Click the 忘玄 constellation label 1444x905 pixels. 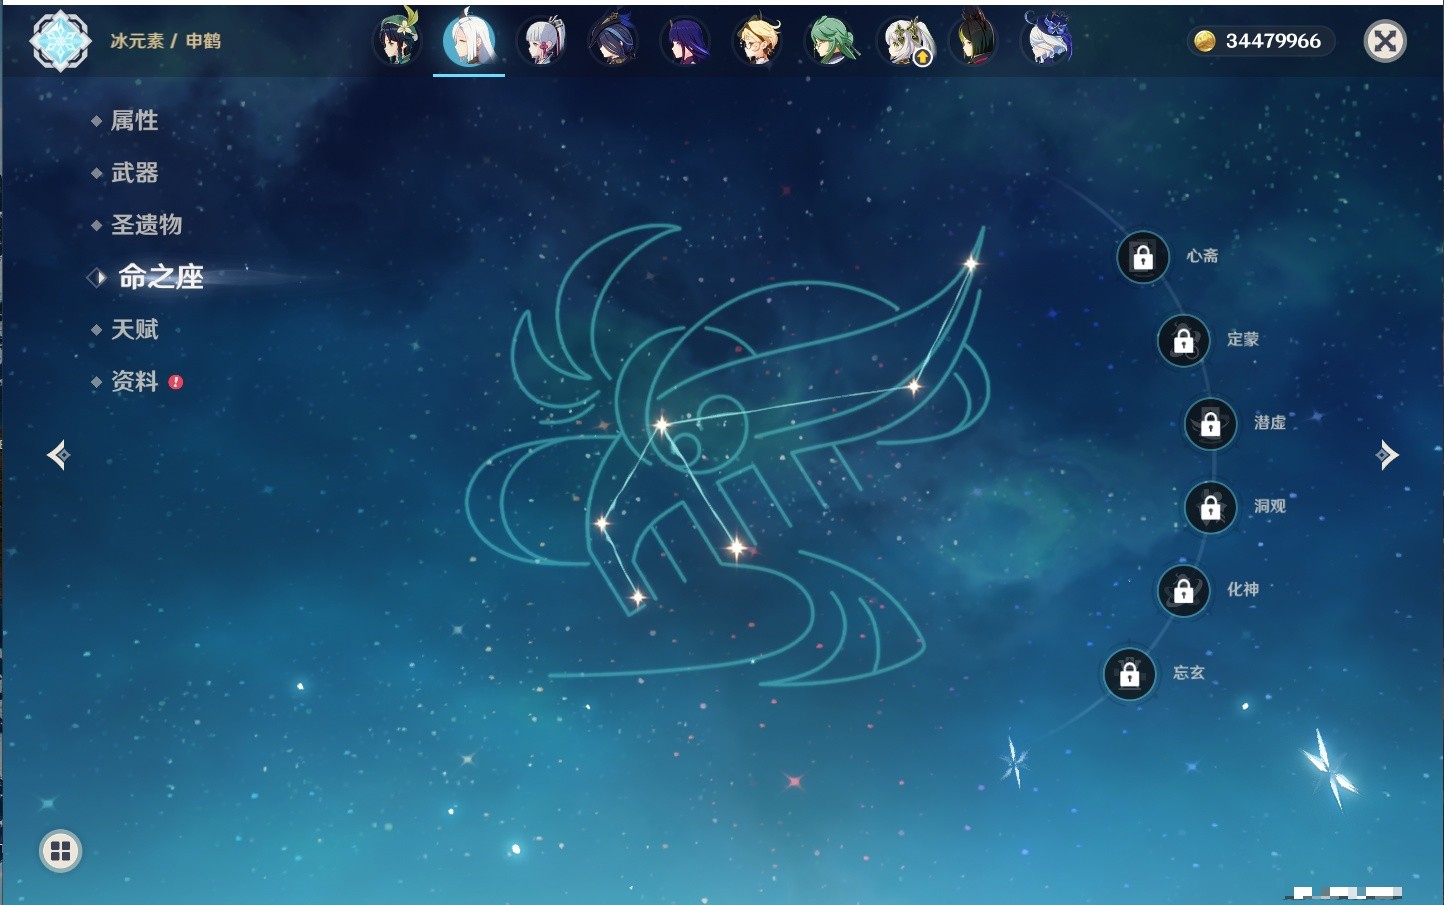point(1189,673)
